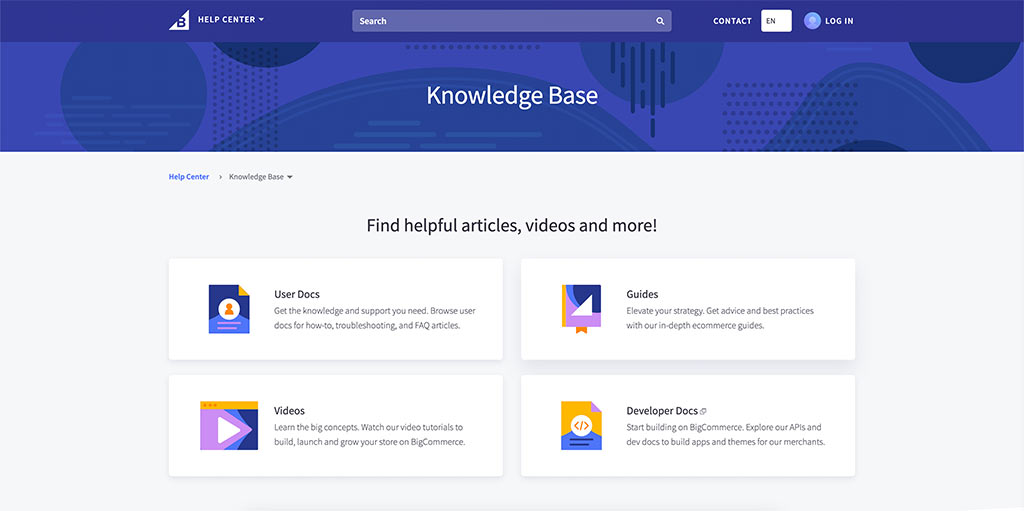Open the Developer Docs heading link
The height and width of the screenshot is (511, 1024).
pyautogui.click(x=661, y=411)
